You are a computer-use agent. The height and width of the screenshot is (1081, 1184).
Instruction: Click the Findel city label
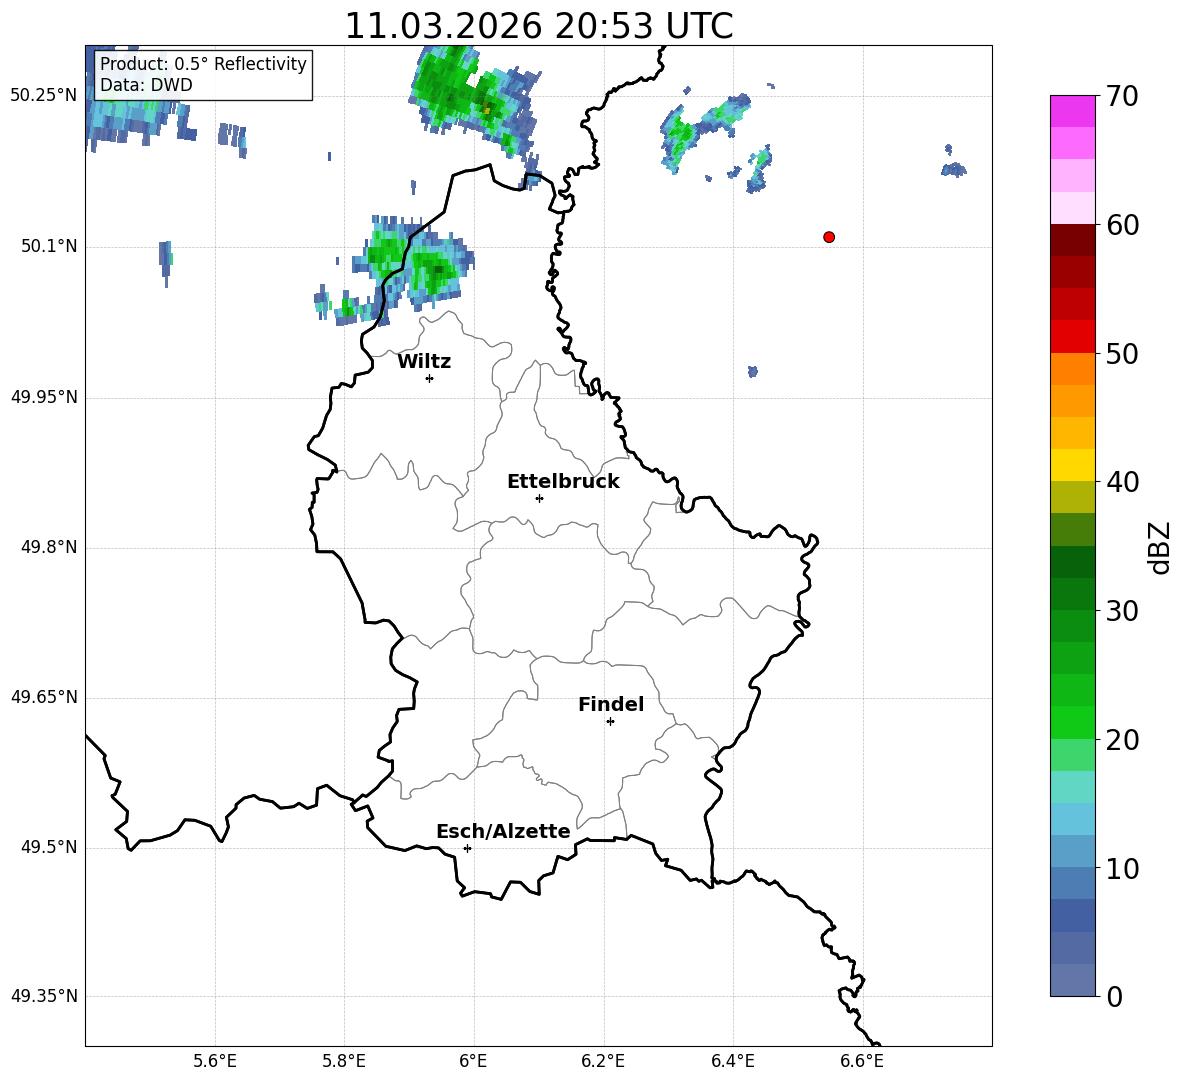point(611,704)
